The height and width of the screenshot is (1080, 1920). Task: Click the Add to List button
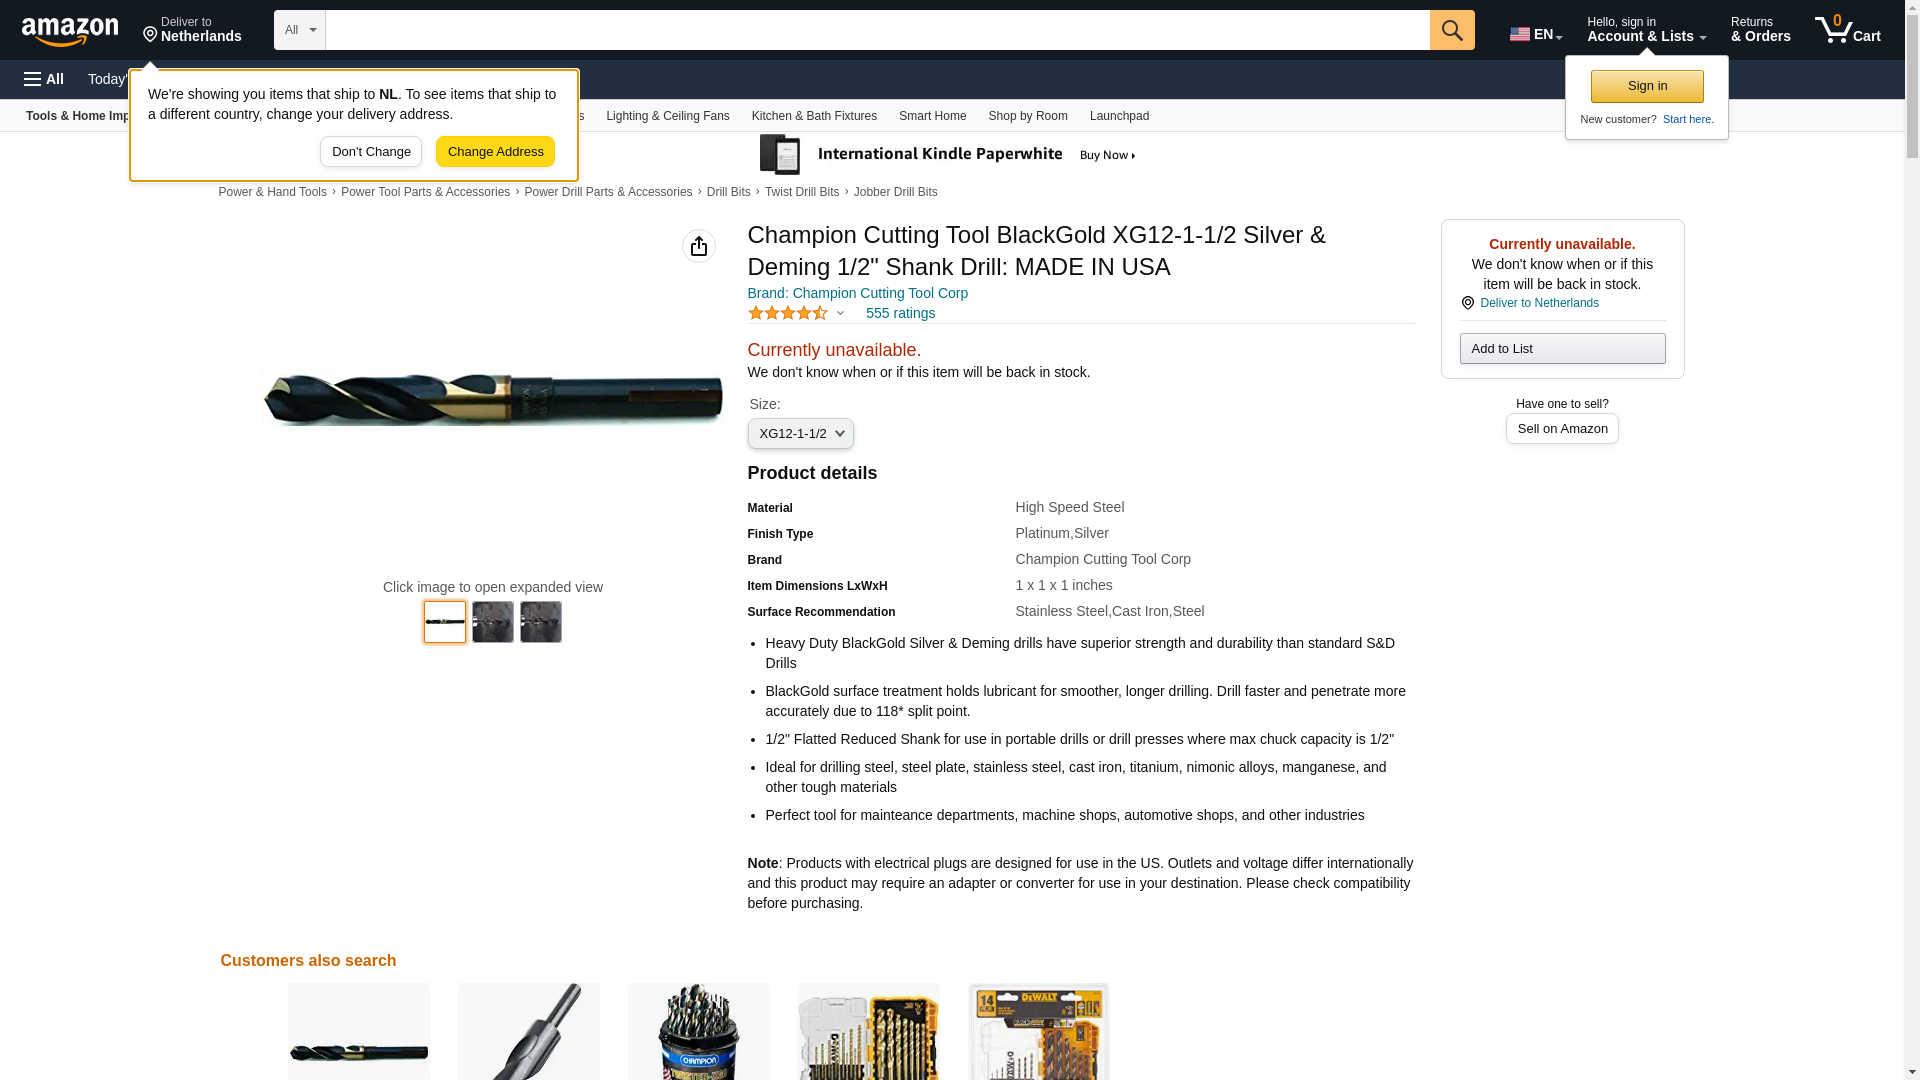pos(1562,349)
